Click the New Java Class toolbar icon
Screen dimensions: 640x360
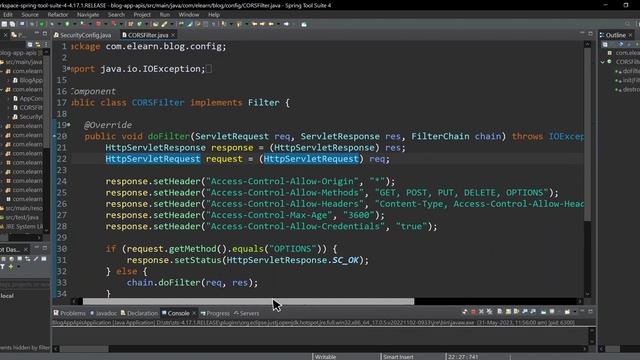coord(139,24)
